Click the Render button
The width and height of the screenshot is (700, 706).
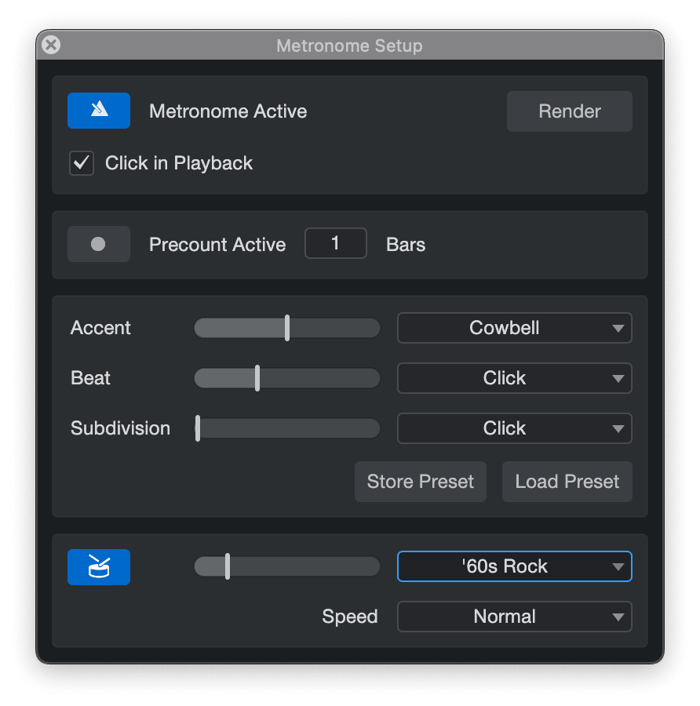pyautogui.click(x=569, y=111)
